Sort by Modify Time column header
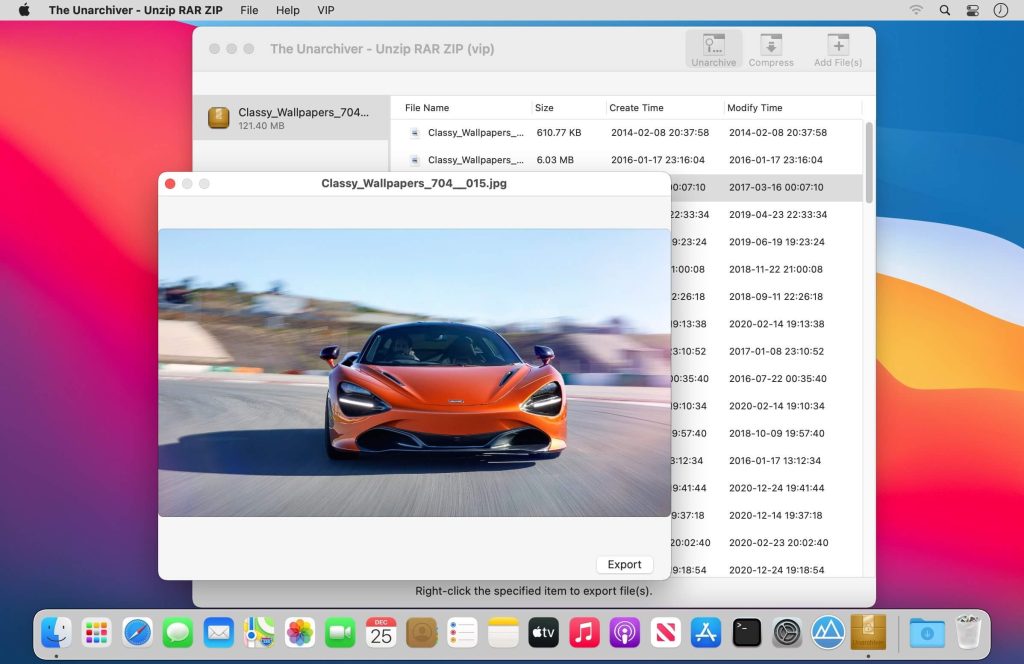 click(x=755, y=108)
